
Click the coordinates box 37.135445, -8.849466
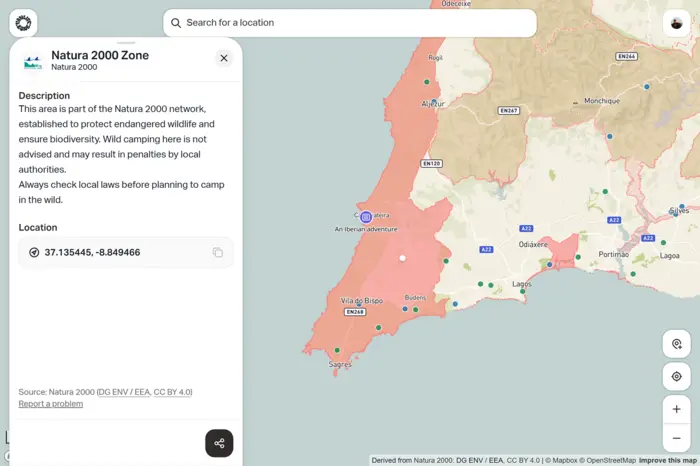[126, 253]
